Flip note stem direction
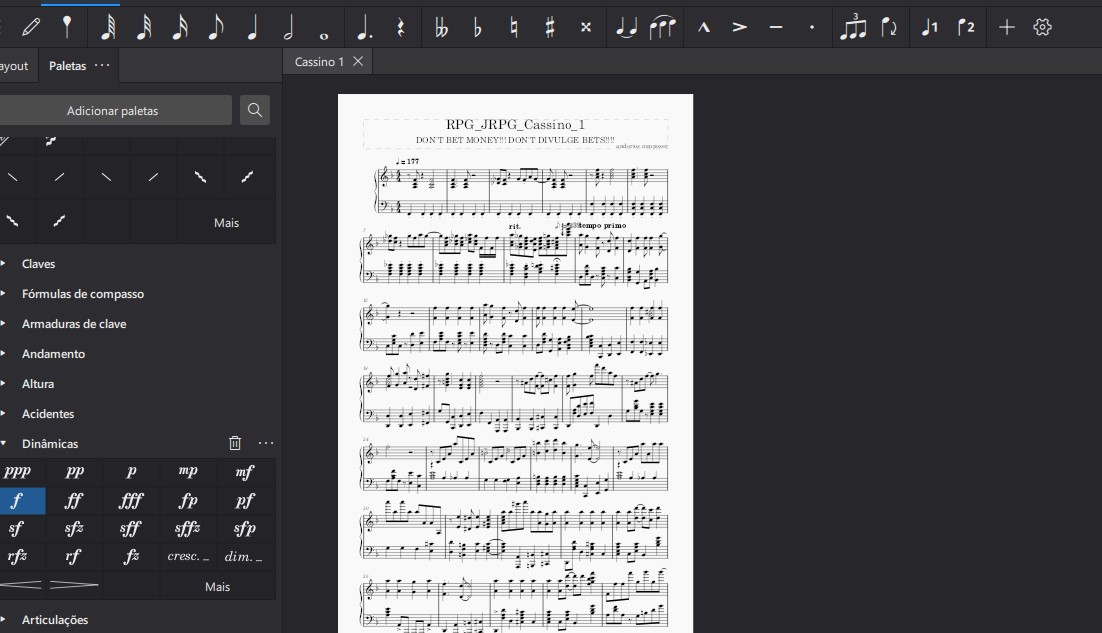This screenshot has width=1102, height=633. point(889,27)
